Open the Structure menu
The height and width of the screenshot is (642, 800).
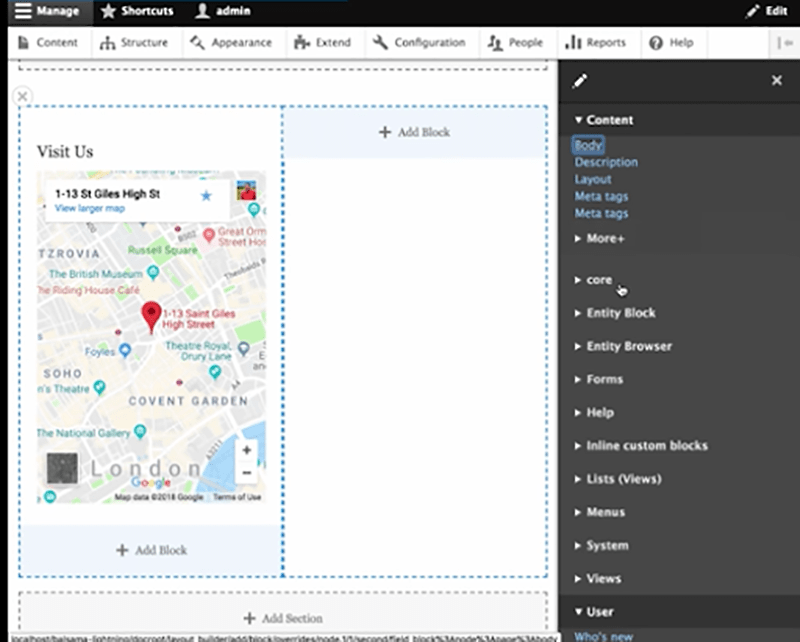134,43
